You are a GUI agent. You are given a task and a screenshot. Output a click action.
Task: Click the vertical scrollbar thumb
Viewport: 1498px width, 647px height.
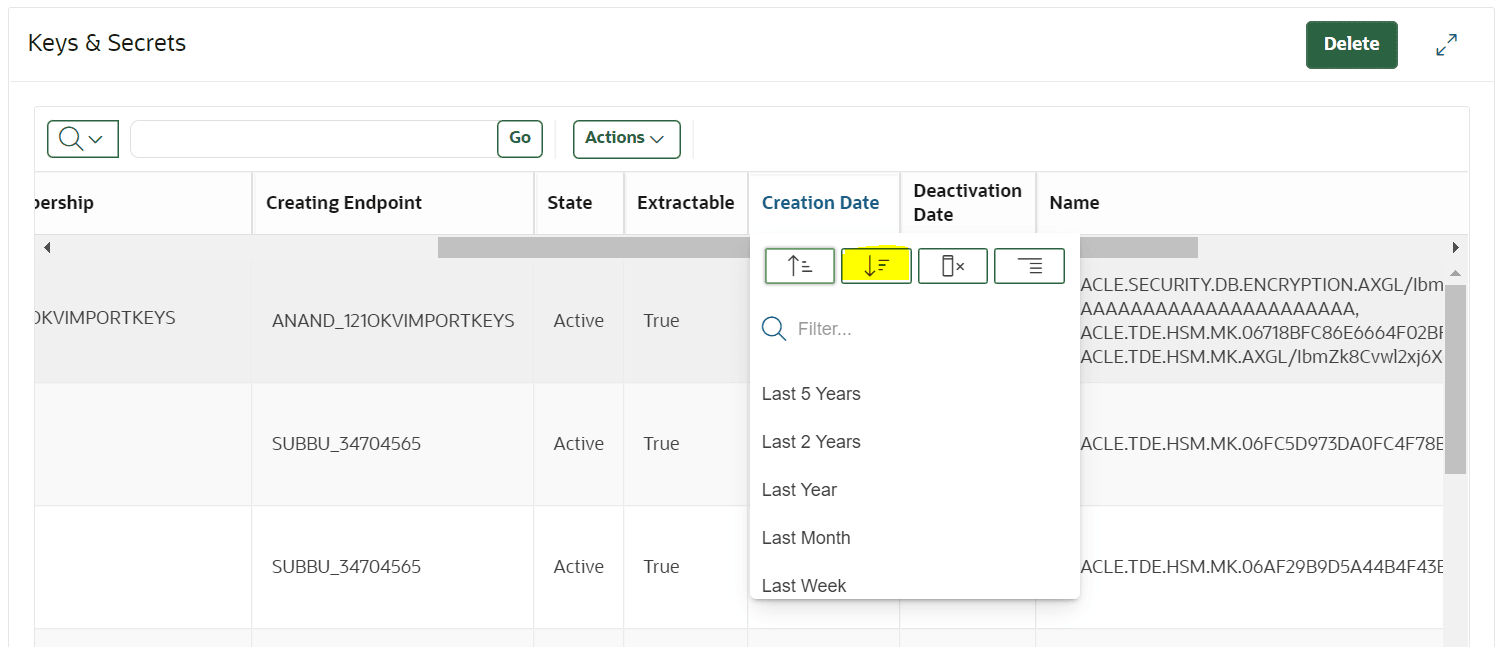tap(1455, 378)
